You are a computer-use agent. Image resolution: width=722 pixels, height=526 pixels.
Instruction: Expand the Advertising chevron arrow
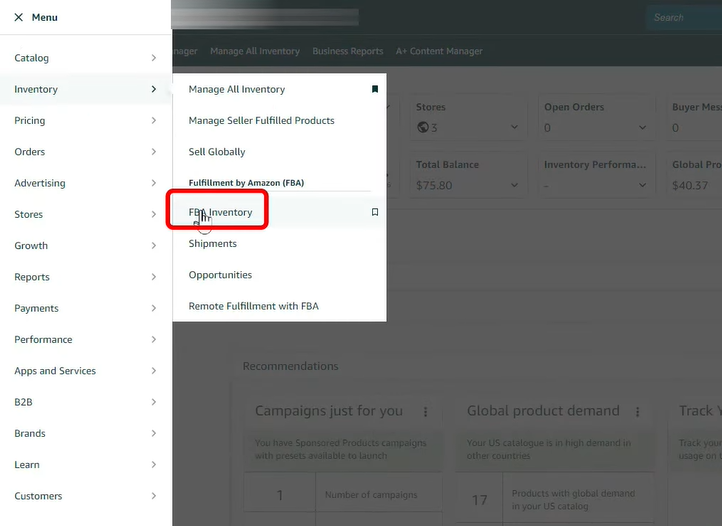154,183
